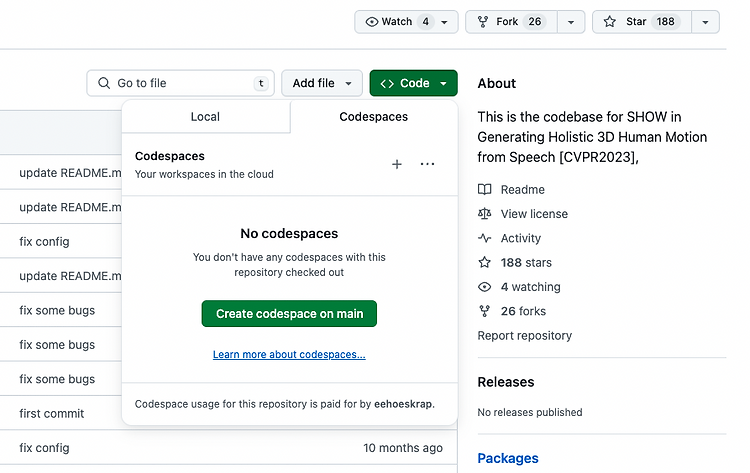
Task: Open the Add file dropdown
Action: click(x=322, y=83)
